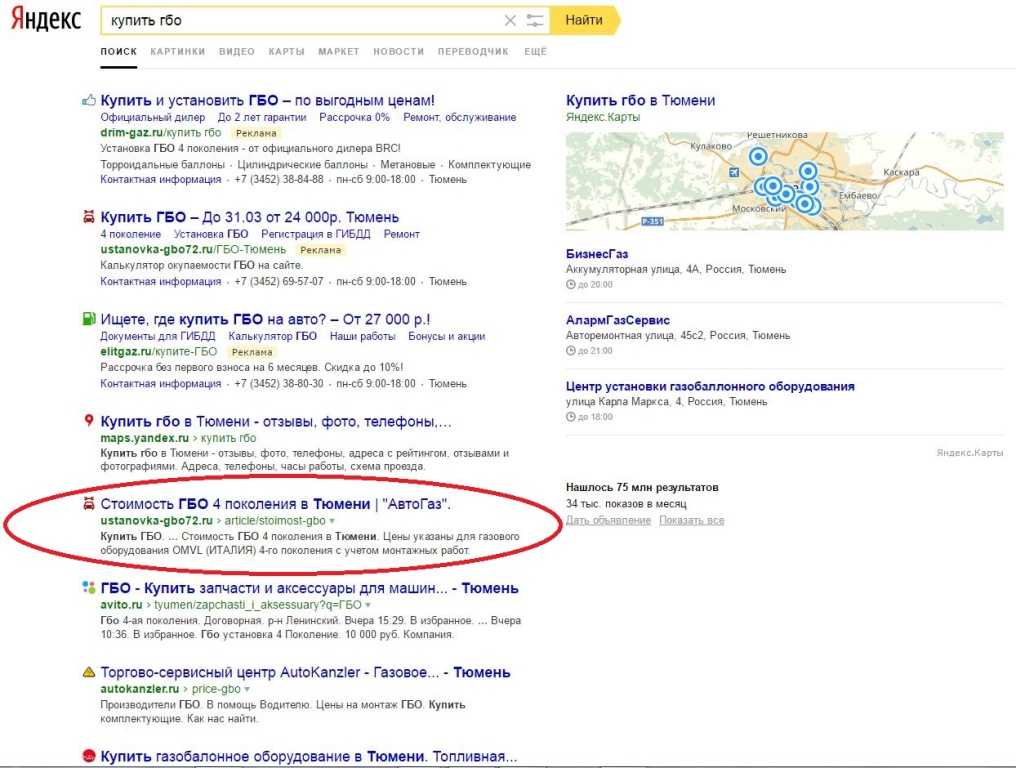The image size is (1016, 768).
Task: Clear the search box with X icon
Action: [510, 21]
